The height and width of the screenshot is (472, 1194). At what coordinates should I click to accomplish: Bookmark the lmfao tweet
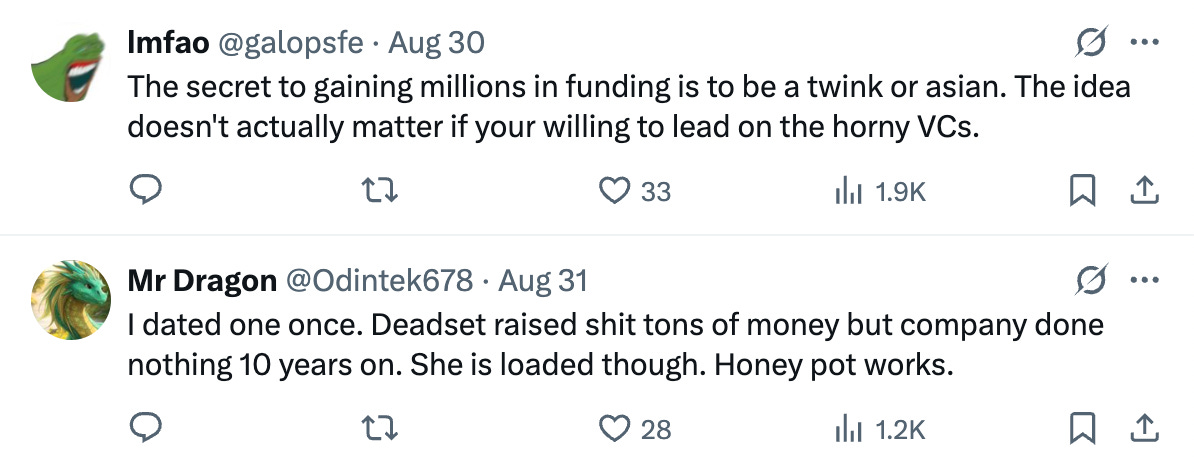1078,189
